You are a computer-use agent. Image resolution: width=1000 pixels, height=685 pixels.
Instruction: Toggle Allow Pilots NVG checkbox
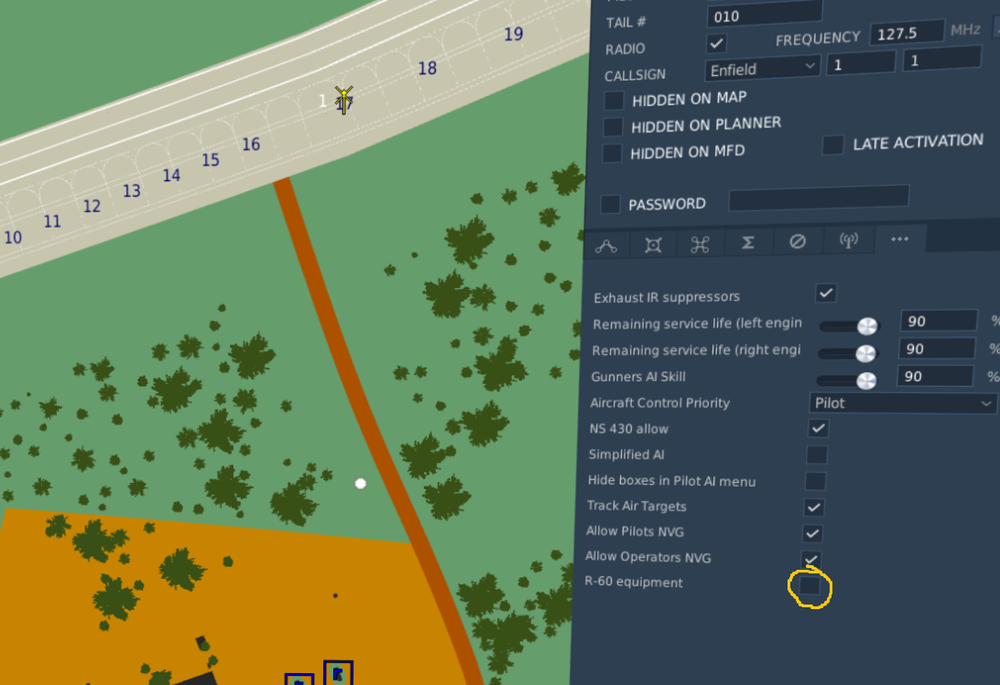pos(812,533)
